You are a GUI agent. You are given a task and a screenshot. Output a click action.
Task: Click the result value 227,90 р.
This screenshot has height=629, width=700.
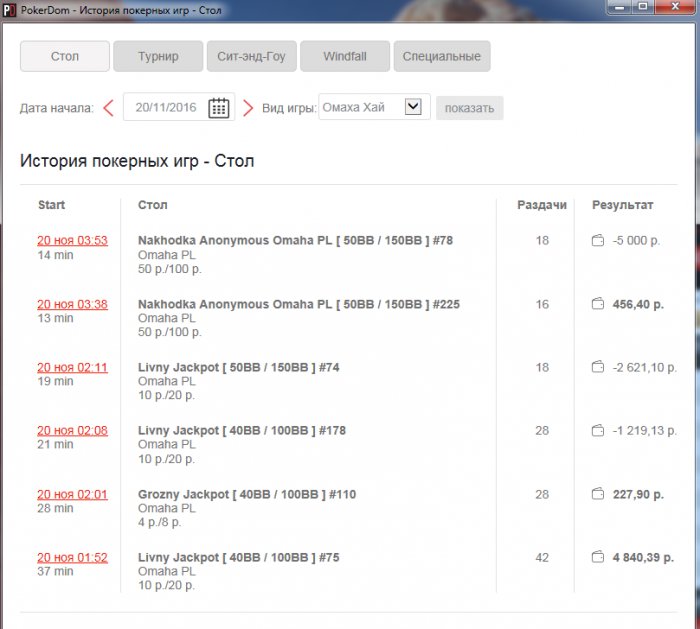pos(638,494)
